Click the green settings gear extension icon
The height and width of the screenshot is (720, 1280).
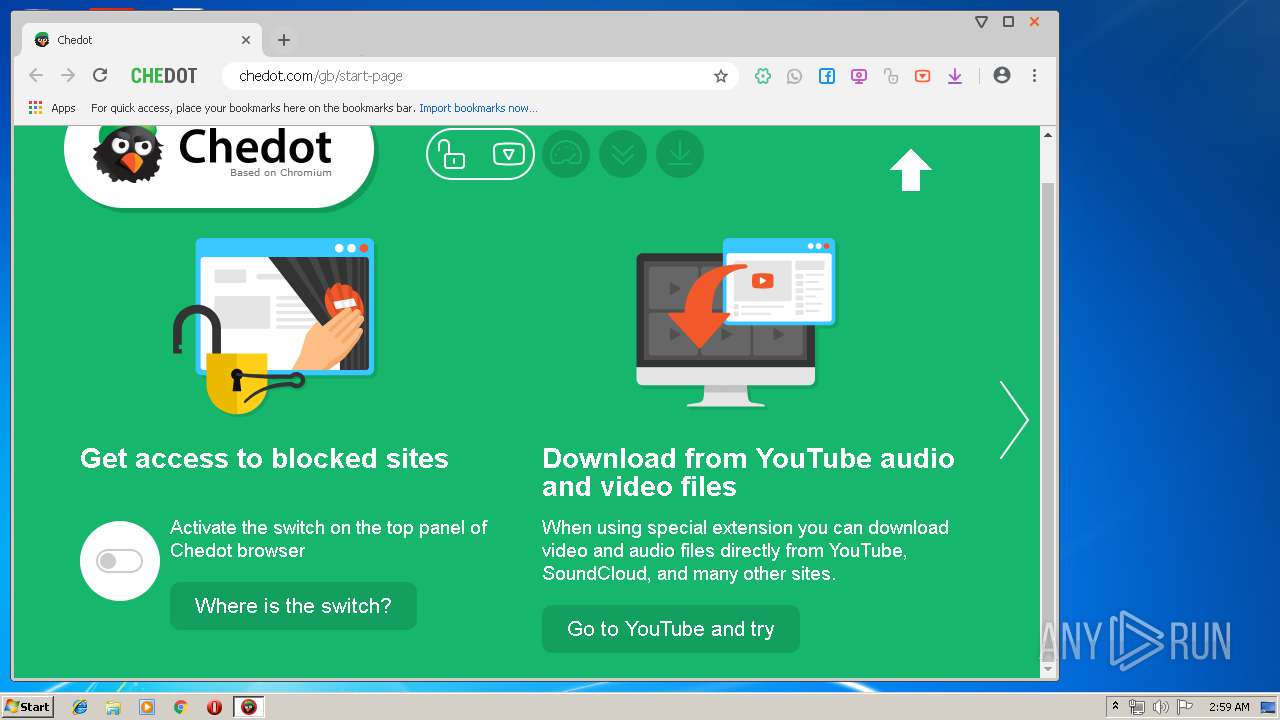(x=763, y=76)
